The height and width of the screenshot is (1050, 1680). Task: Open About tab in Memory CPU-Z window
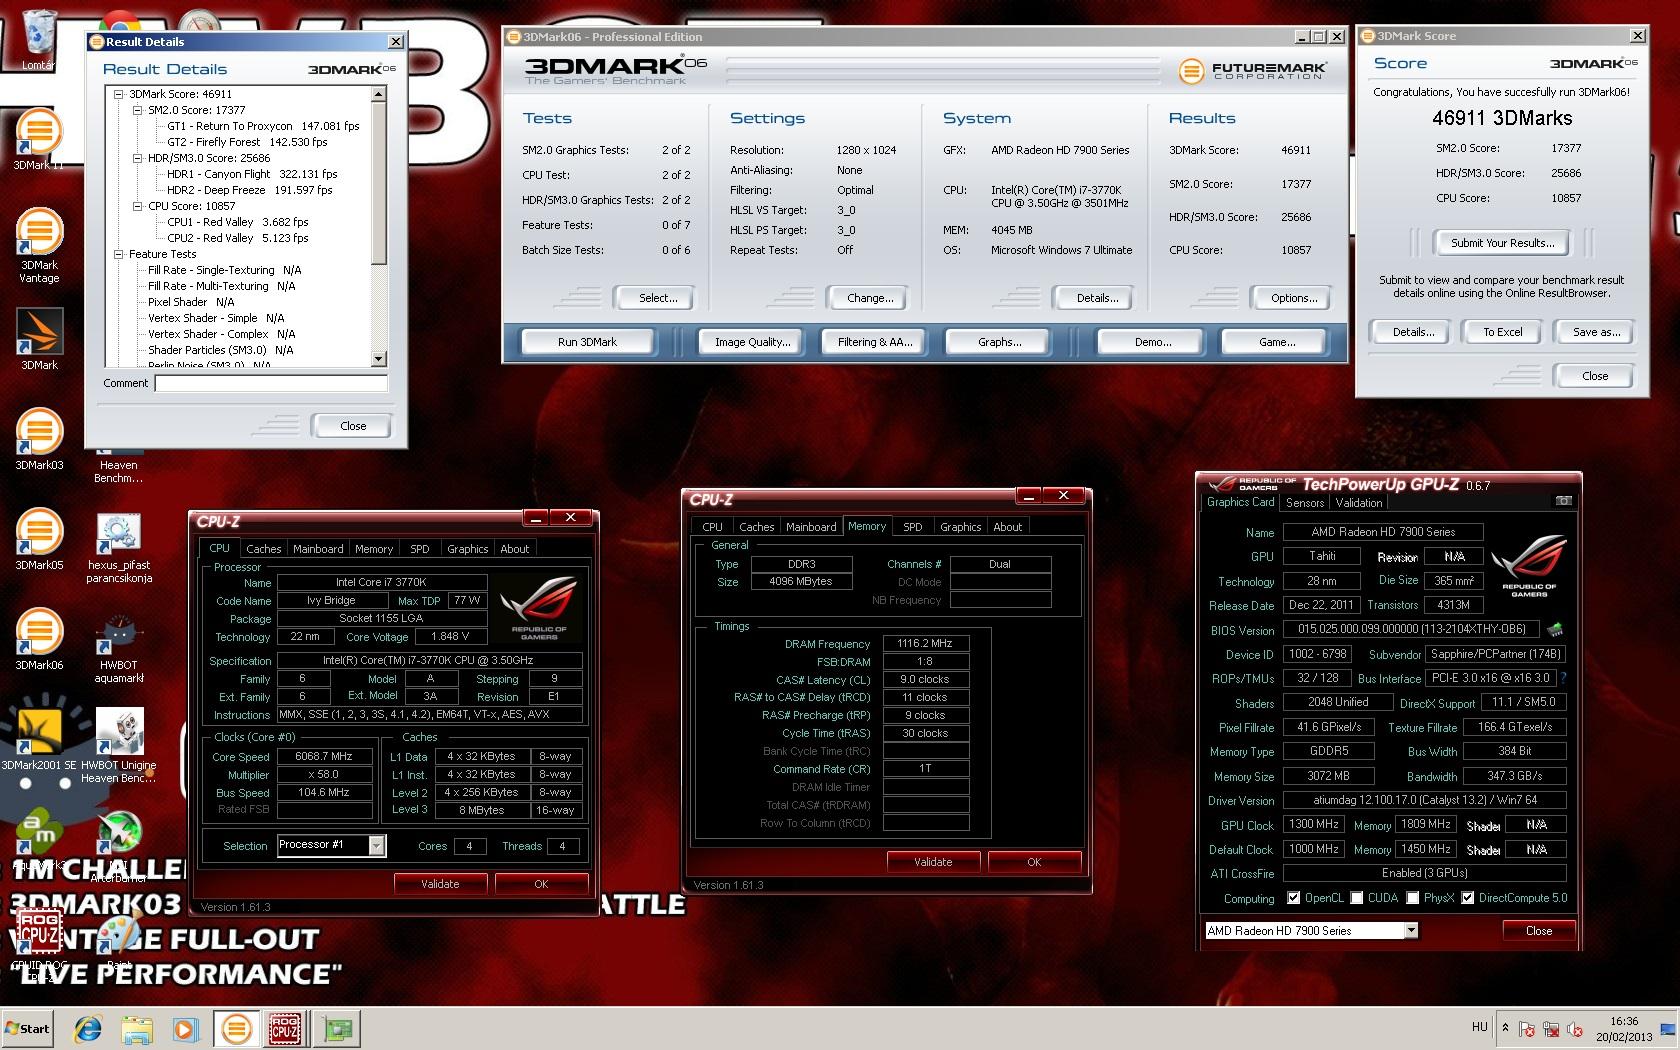pos(1008,527)
